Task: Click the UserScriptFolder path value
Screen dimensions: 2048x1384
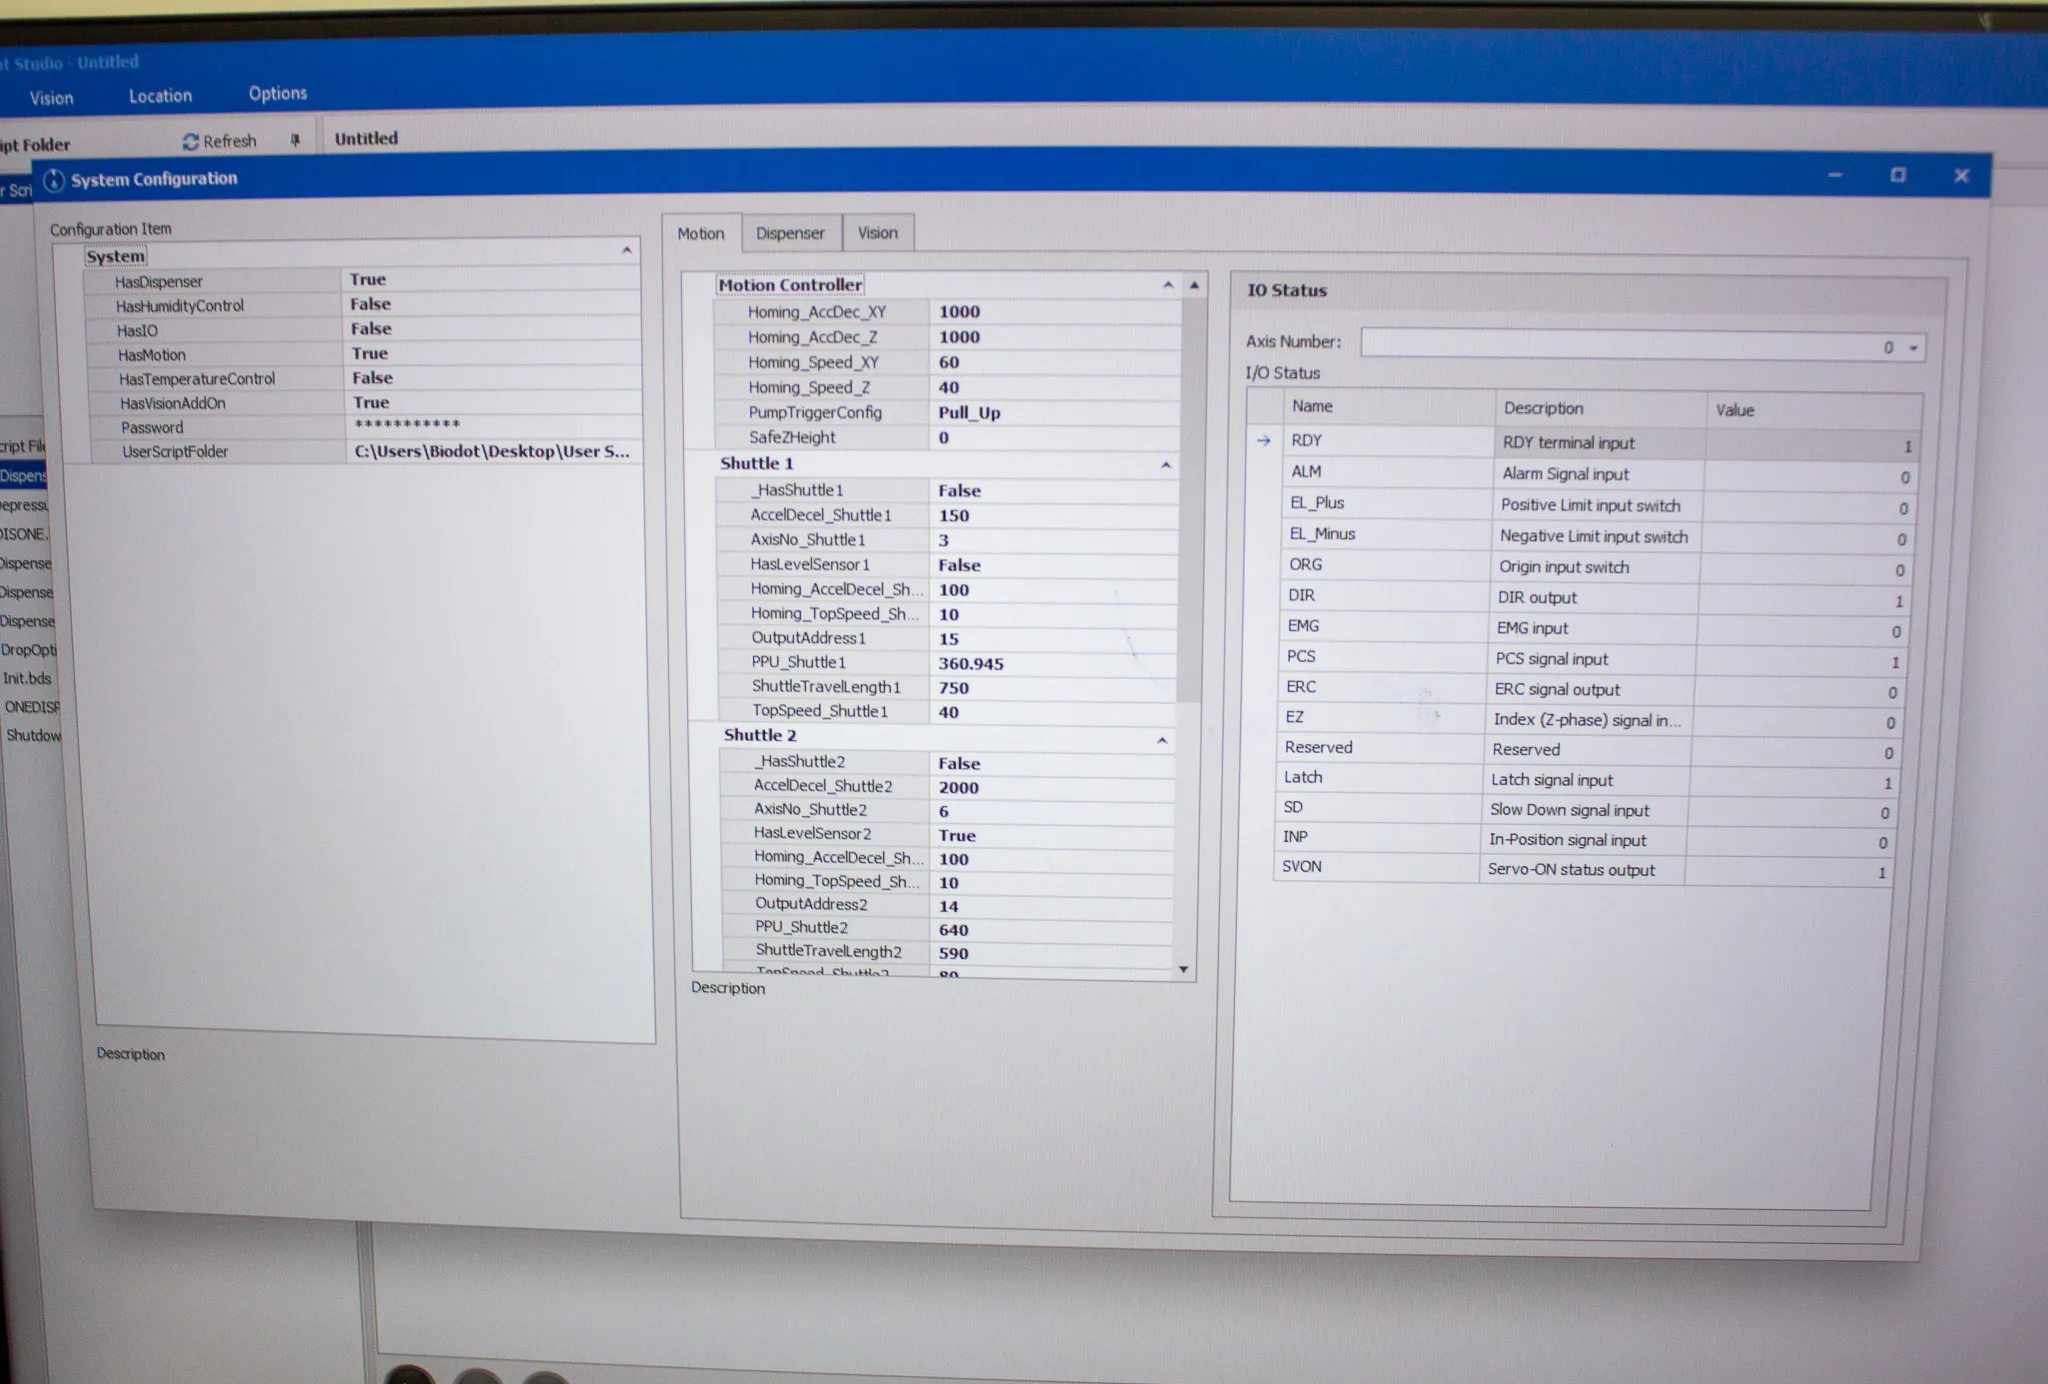Action: pyautogui.click(x=494, y=451)
